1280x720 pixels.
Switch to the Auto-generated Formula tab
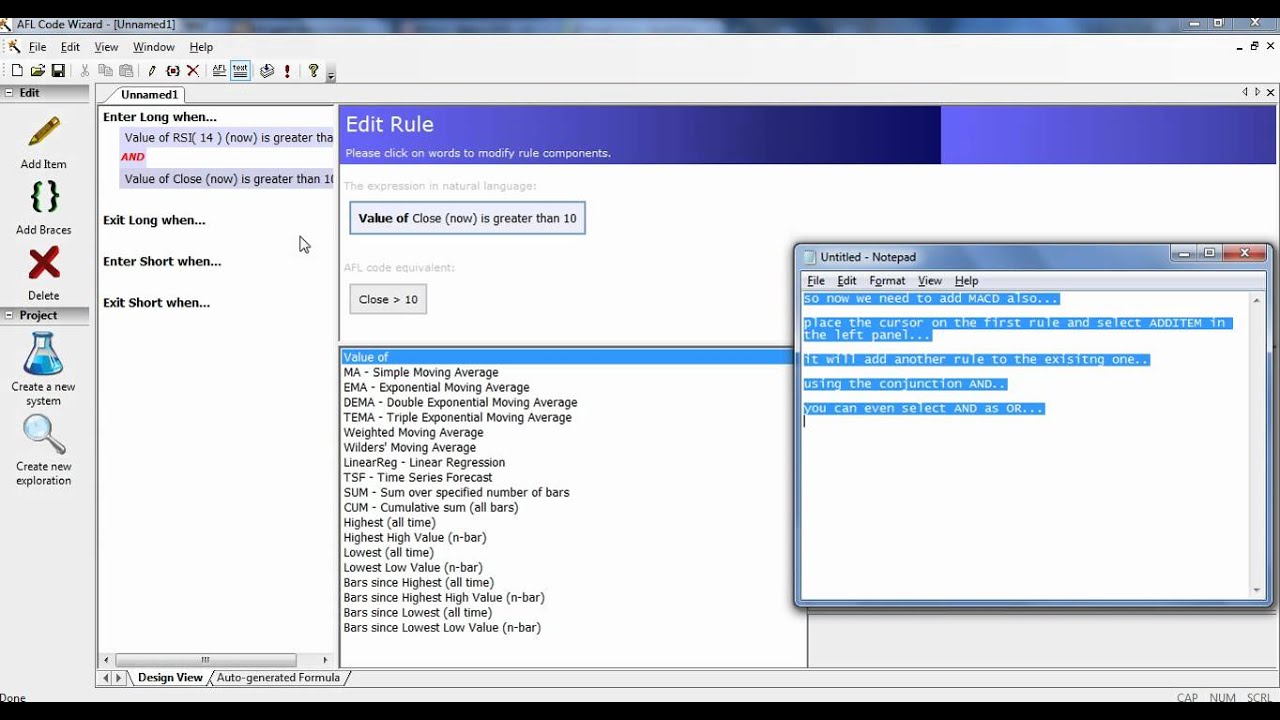pyautogui.click(x=278, y=677)
